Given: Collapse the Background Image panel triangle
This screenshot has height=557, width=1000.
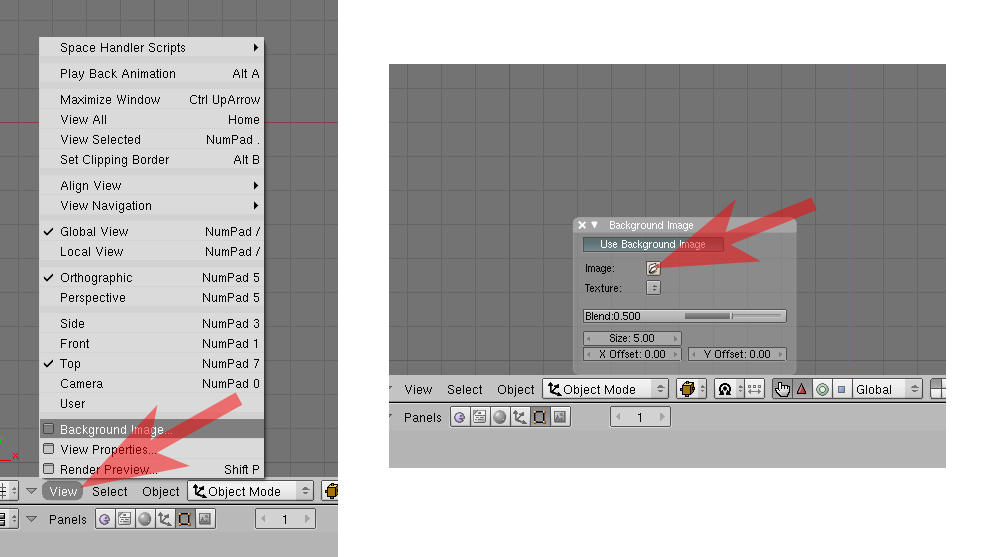Looking at the screenshot, I should pos(594,225).
